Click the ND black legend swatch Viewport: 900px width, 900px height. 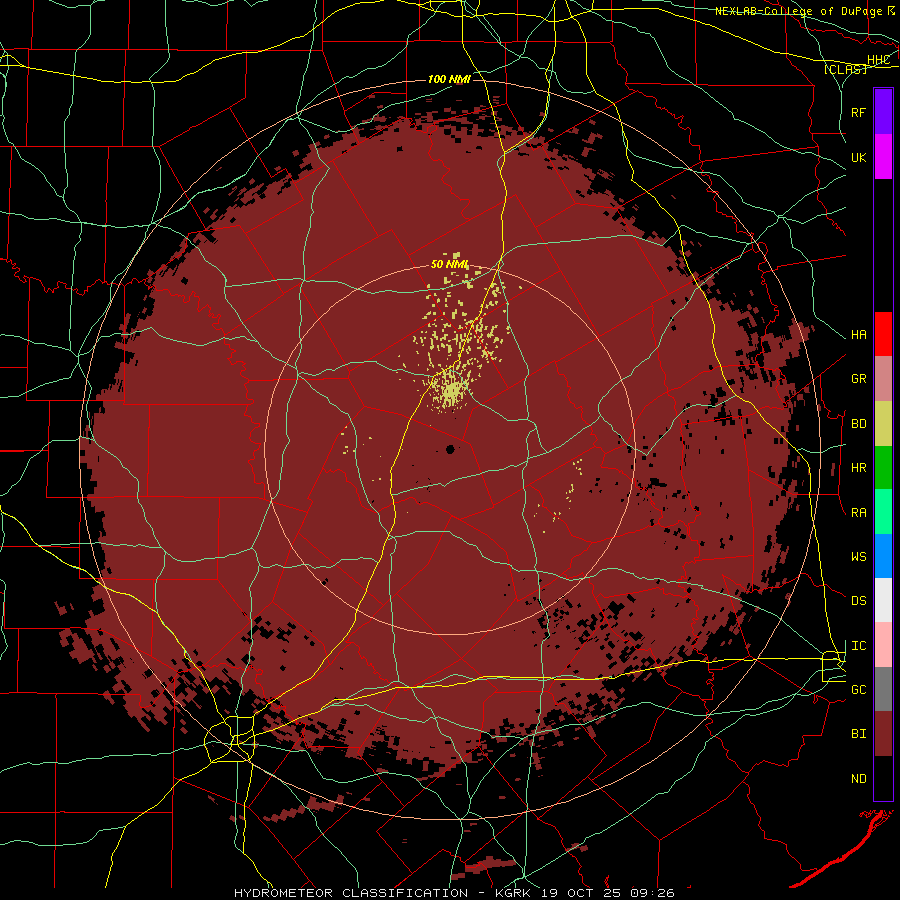[x=883, y=778]
